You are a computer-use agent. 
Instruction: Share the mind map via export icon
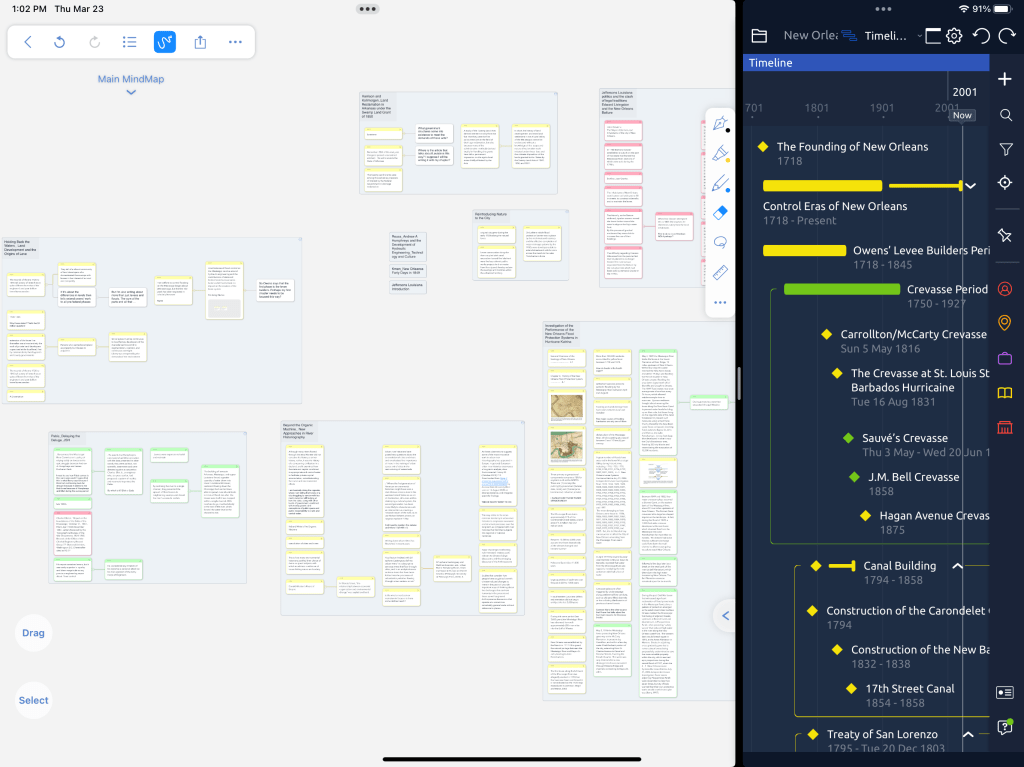[x=200, y=42]
